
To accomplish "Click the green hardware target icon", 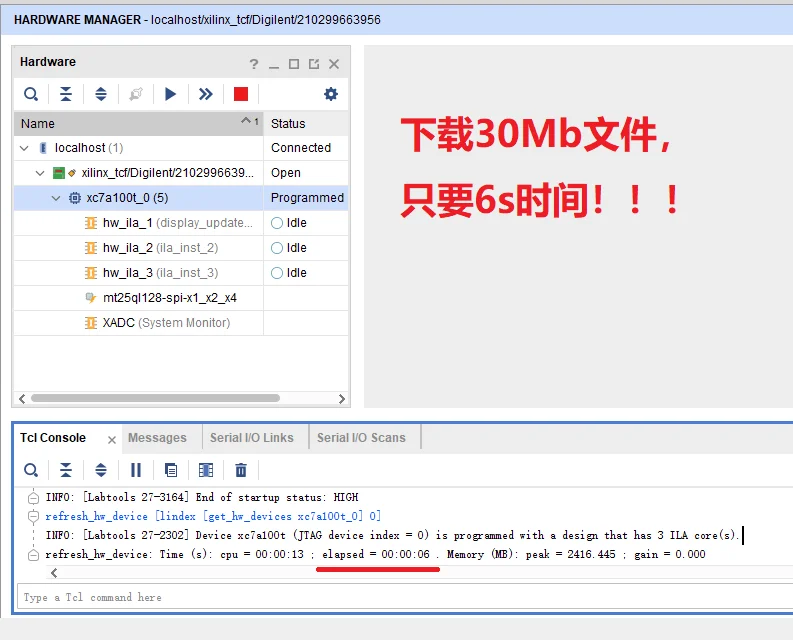I will (x=59, y=173).
